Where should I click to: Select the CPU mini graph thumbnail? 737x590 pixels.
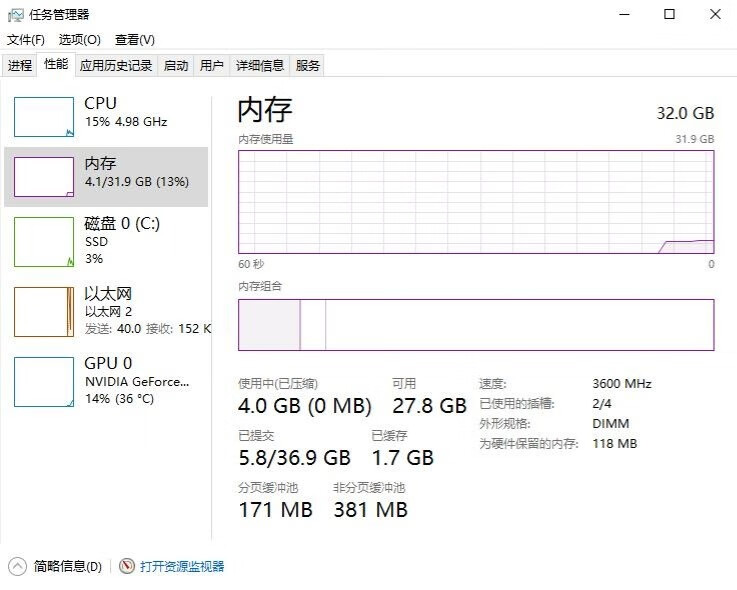pyautogui.click(x=44, y=117)
